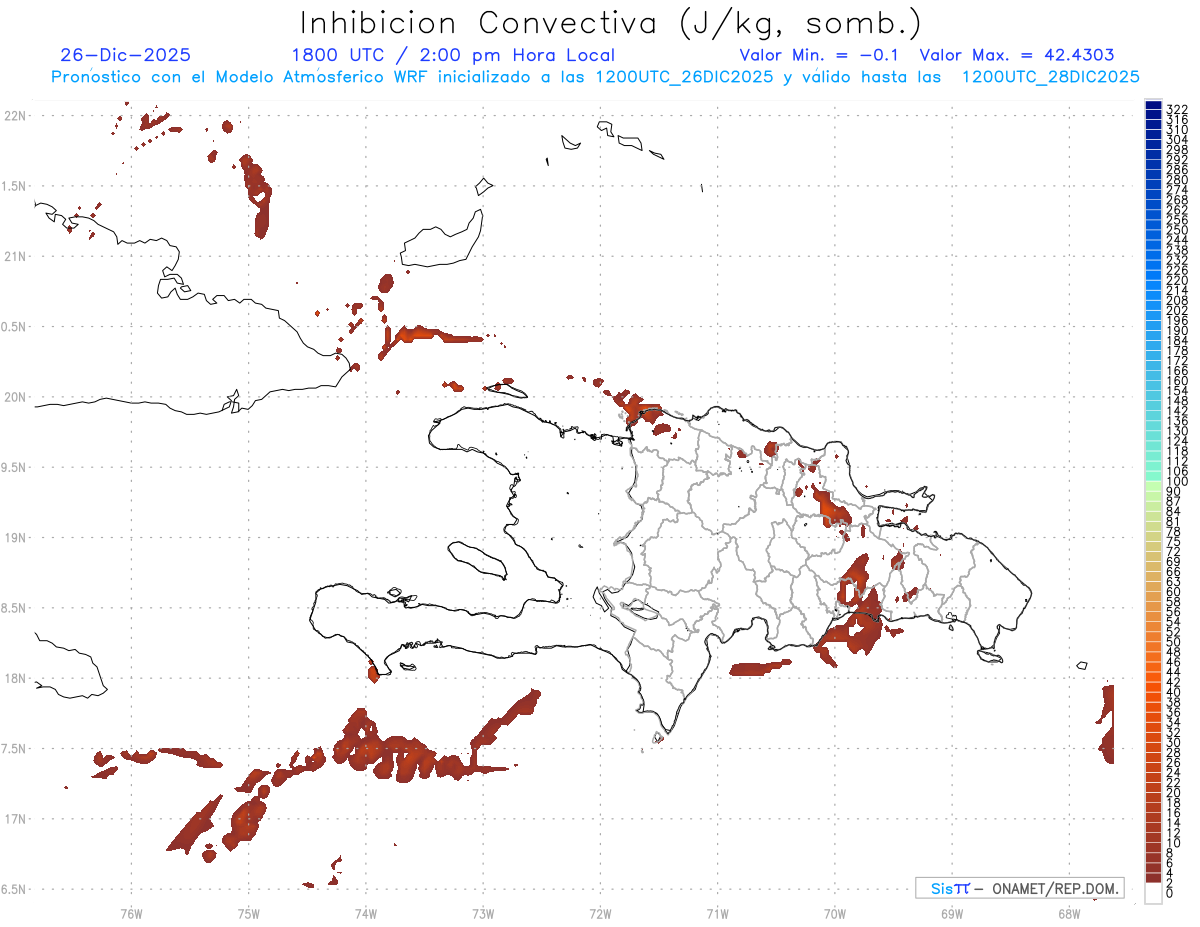Click the white swatch at the color scale bottom
Viewport: 1200px width, 927px height.
[1153, 894]
